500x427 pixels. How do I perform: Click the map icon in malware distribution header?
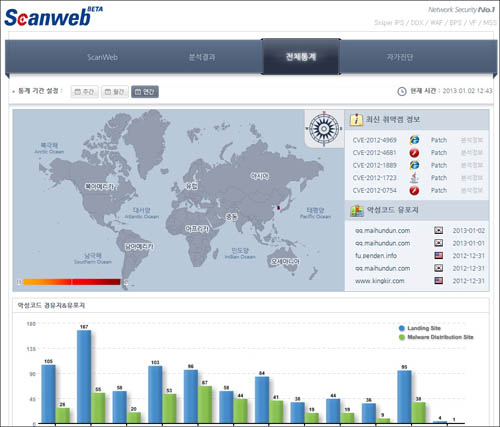(x=357, y=210)
